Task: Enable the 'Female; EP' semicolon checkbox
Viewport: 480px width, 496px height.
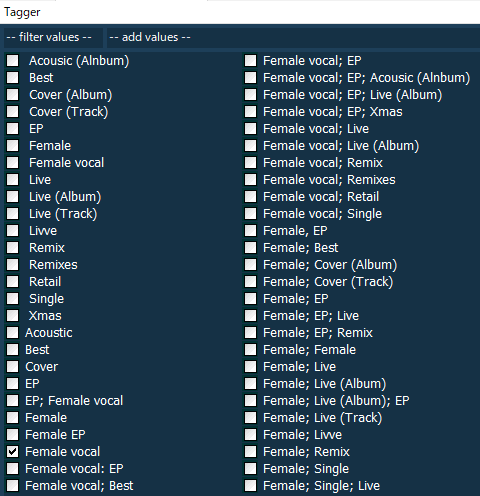Action: pos(250,298)
